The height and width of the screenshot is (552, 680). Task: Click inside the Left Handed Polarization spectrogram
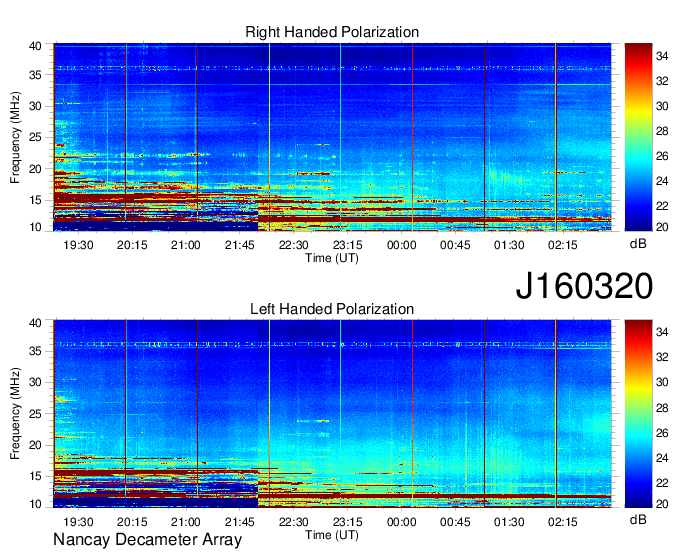point(332,414)
